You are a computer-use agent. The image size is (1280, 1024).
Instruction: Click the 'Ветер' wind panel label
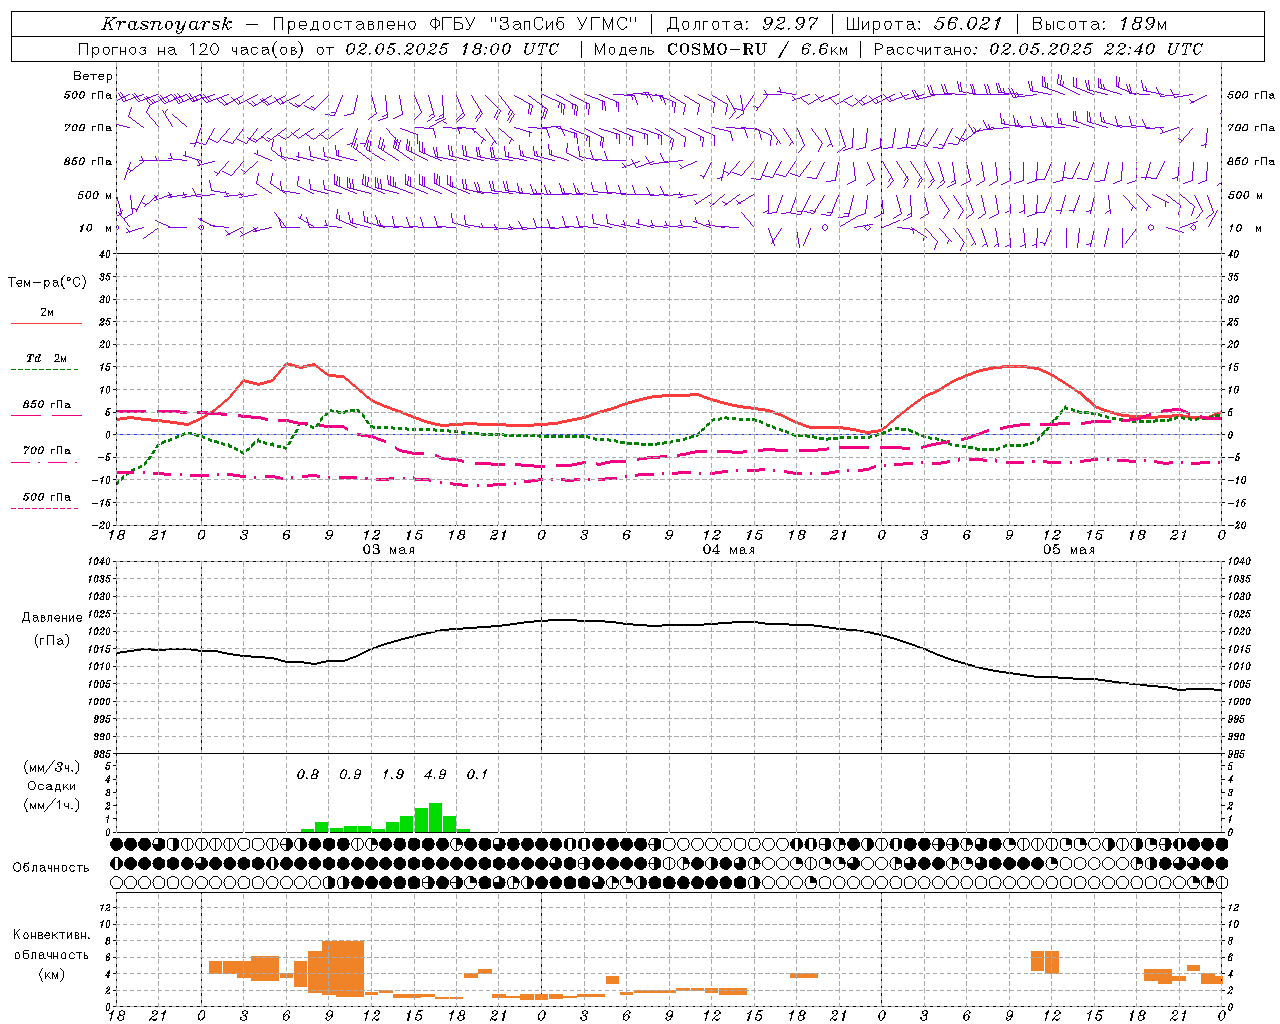pyautogui.click(x=93, y=76)
